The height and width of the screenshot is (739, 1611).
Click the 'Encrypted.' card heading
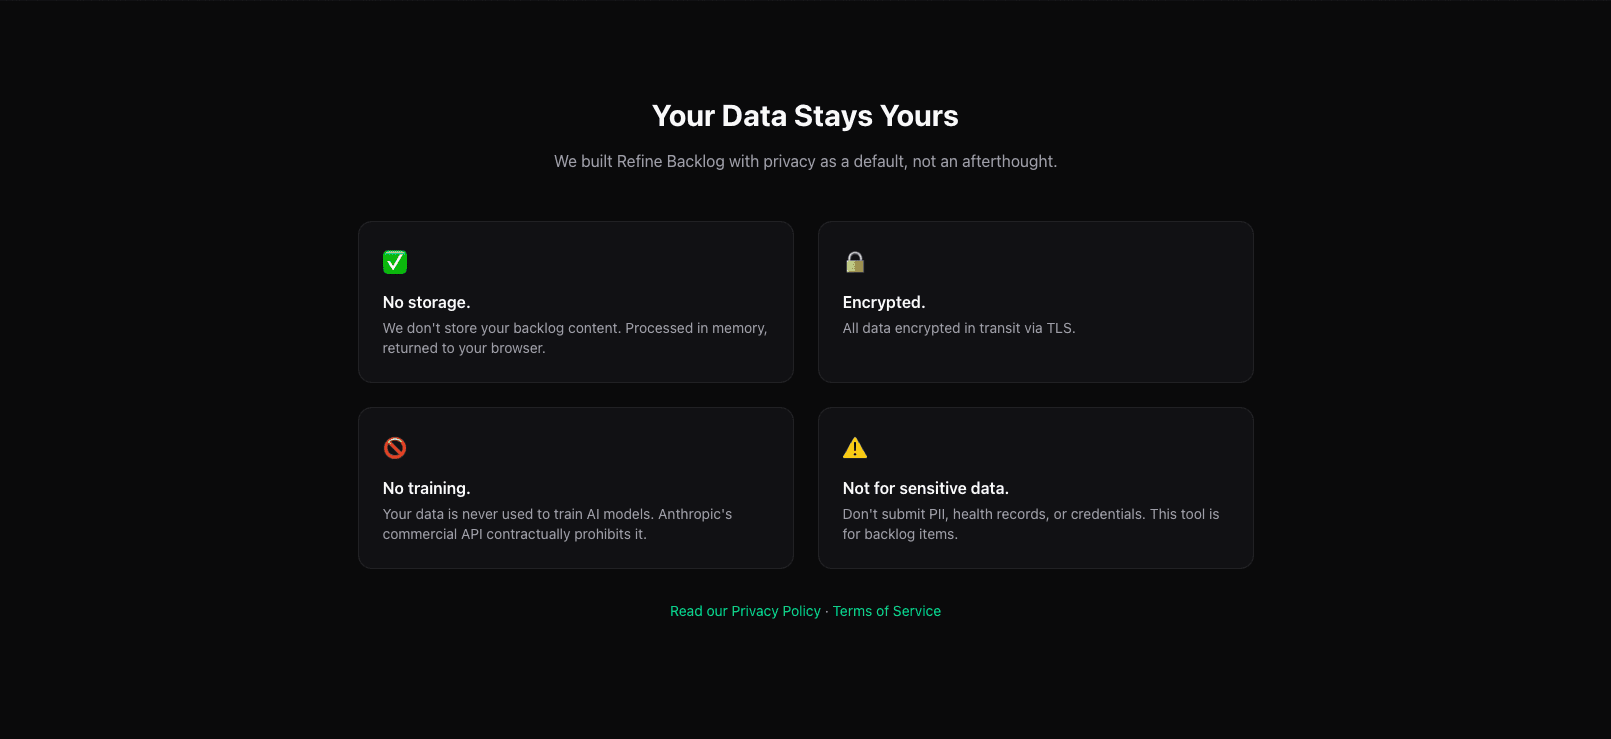point(884,302)
